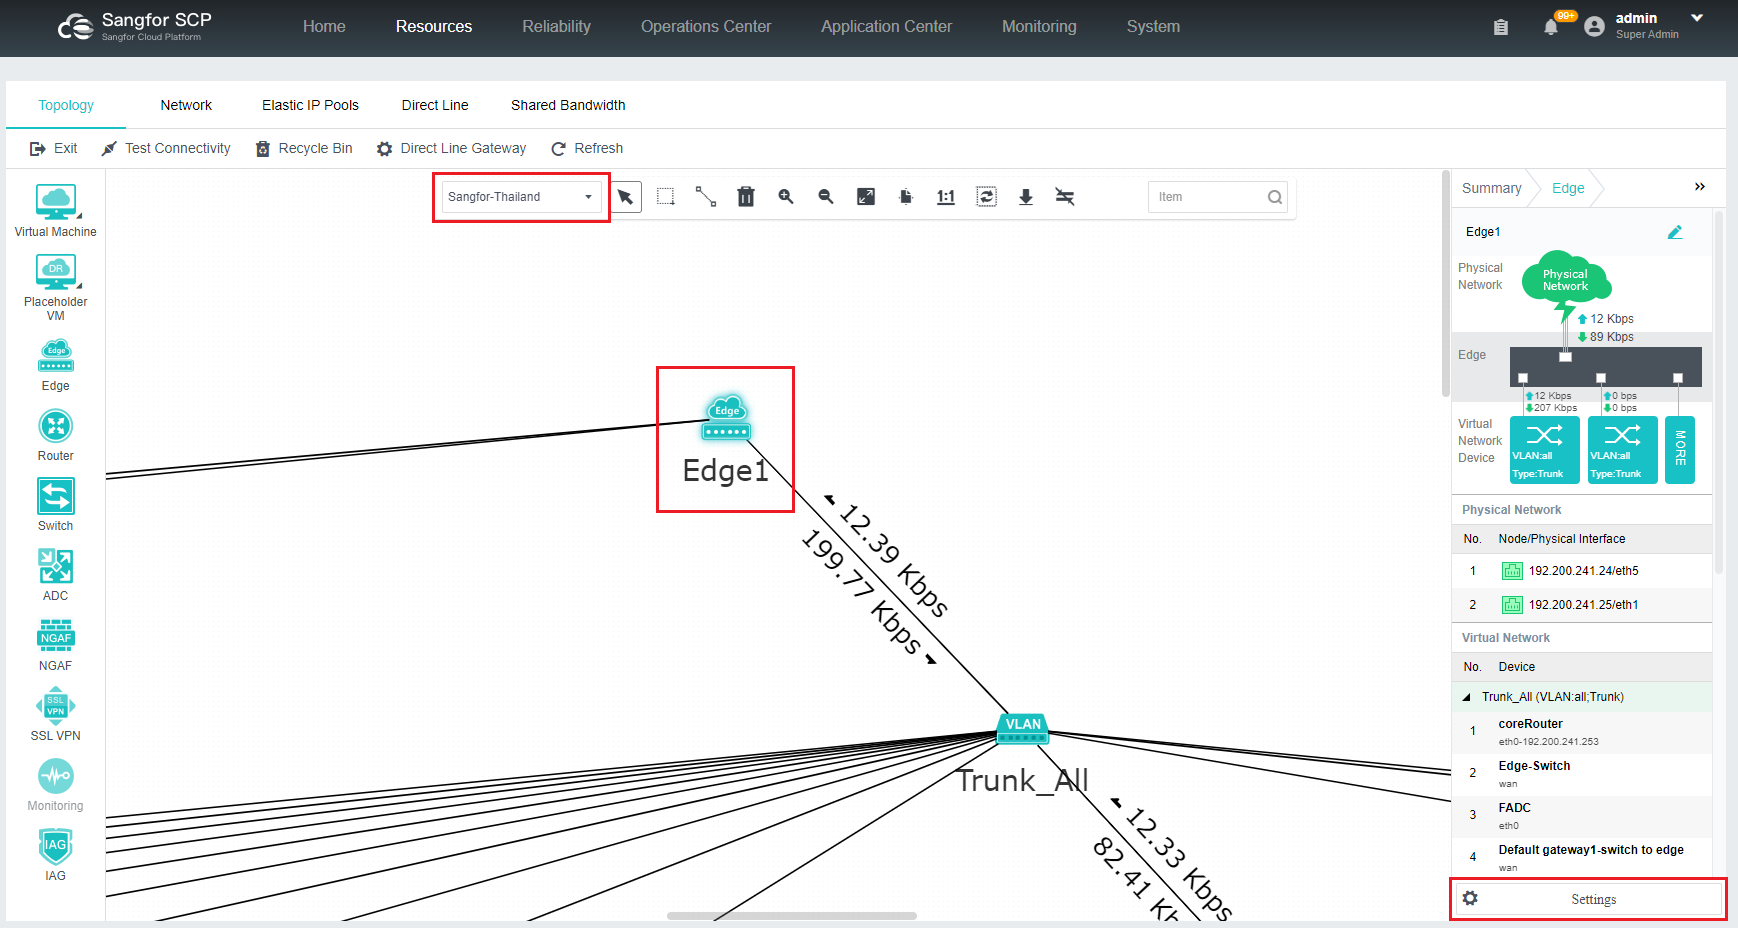Click the move-page icon in canvas toolbar
The image size is (1738, 928).
click(x=906, y=197)
